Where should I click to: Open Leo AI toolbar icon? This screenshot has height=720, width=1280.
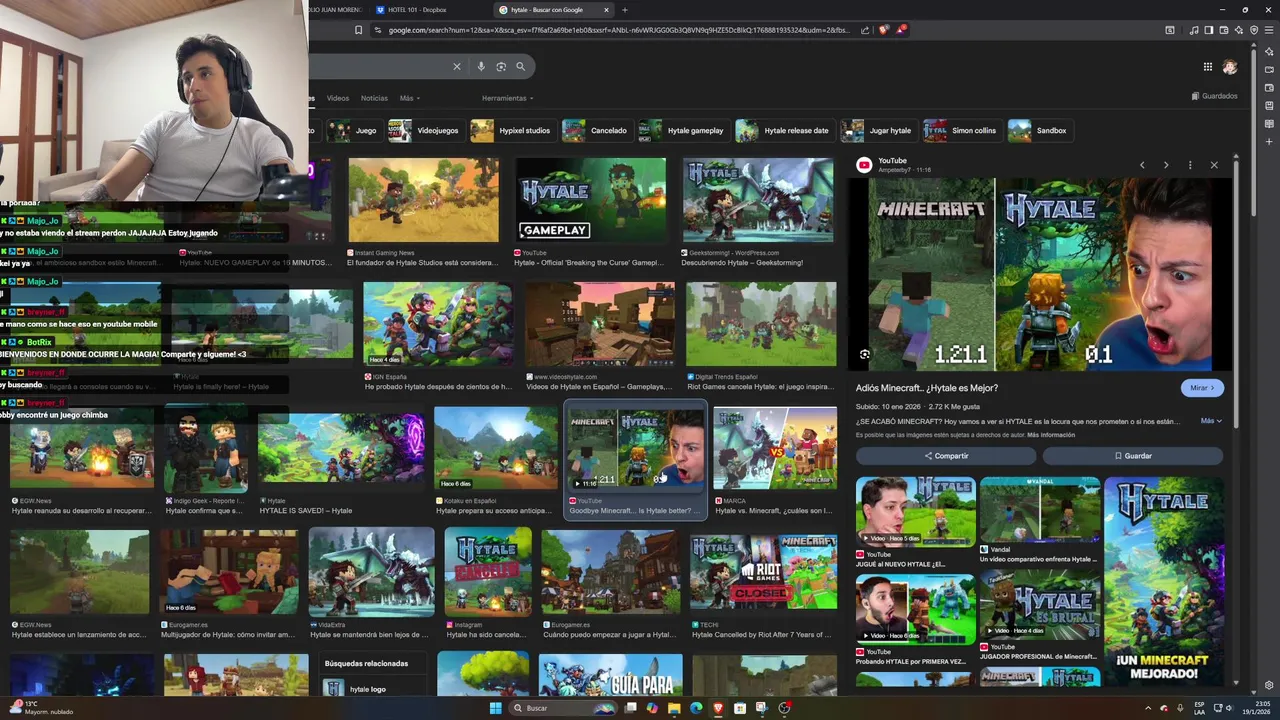[1239, 30]
